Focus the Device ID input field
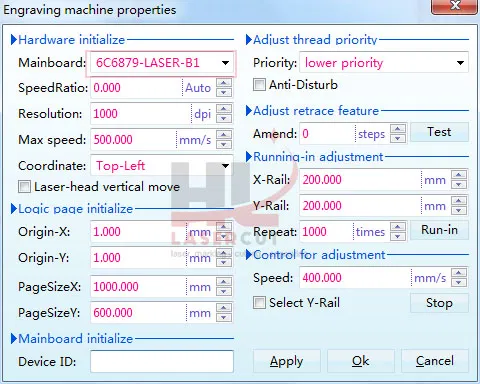The height and width of the screenshot is (384, 480). (162, 361)
